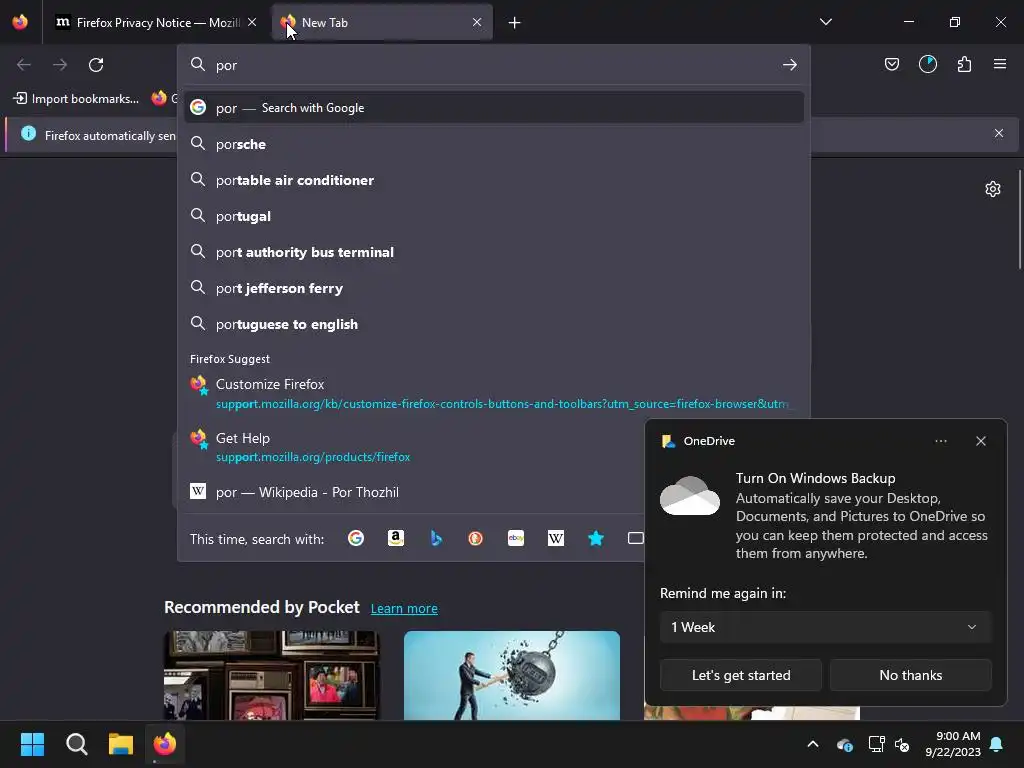This screenshot has width=1024, height=768.
Task: Search with Wikipedia engine icon
Action: 556,539
